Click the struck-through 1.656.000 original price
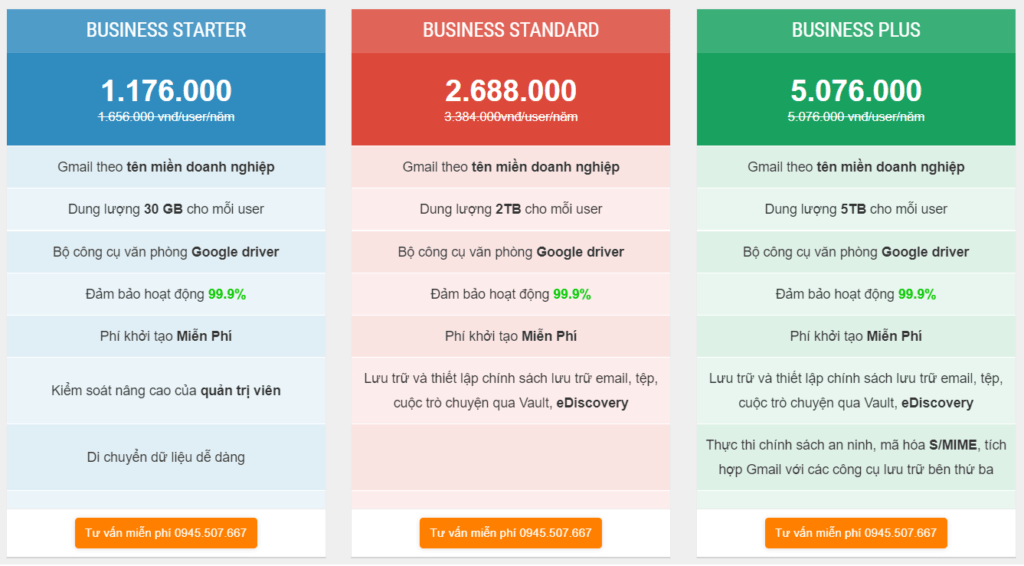Screen dimensions: 1024x566 click(x=166, y=117)
